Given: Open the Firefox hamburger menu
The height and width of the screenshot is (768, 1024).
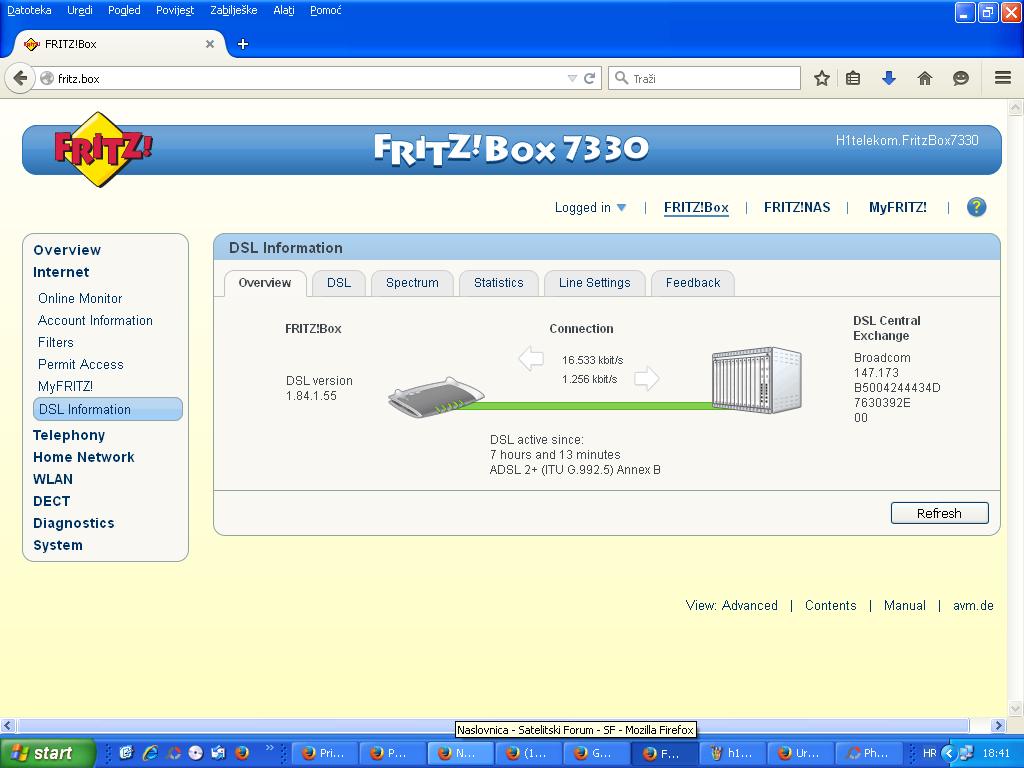Looking at the screenshot, I should pyautogui.click(x=1002, y=78).
